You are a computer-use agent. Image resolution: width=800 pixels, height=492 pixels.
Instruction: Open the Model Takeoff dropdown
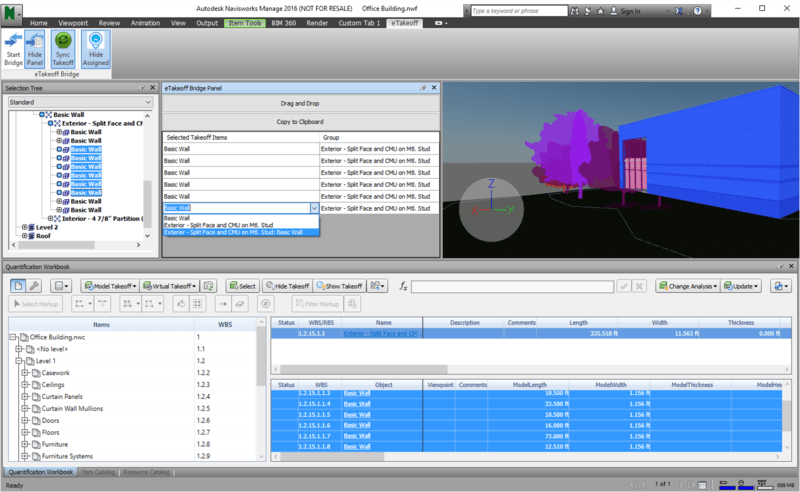click(110, 286)
